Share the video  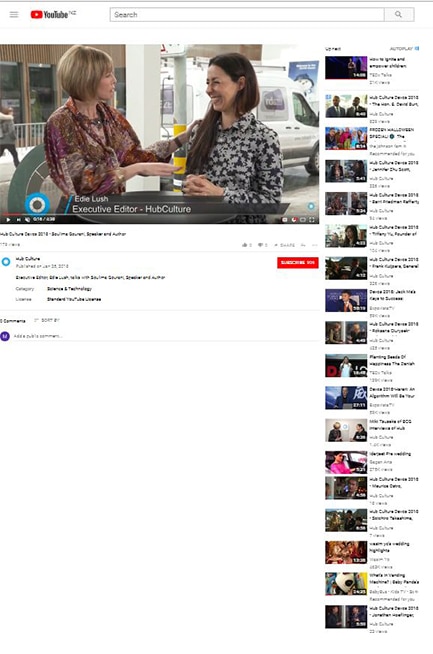pyautogui.click(x=284, y=245)
